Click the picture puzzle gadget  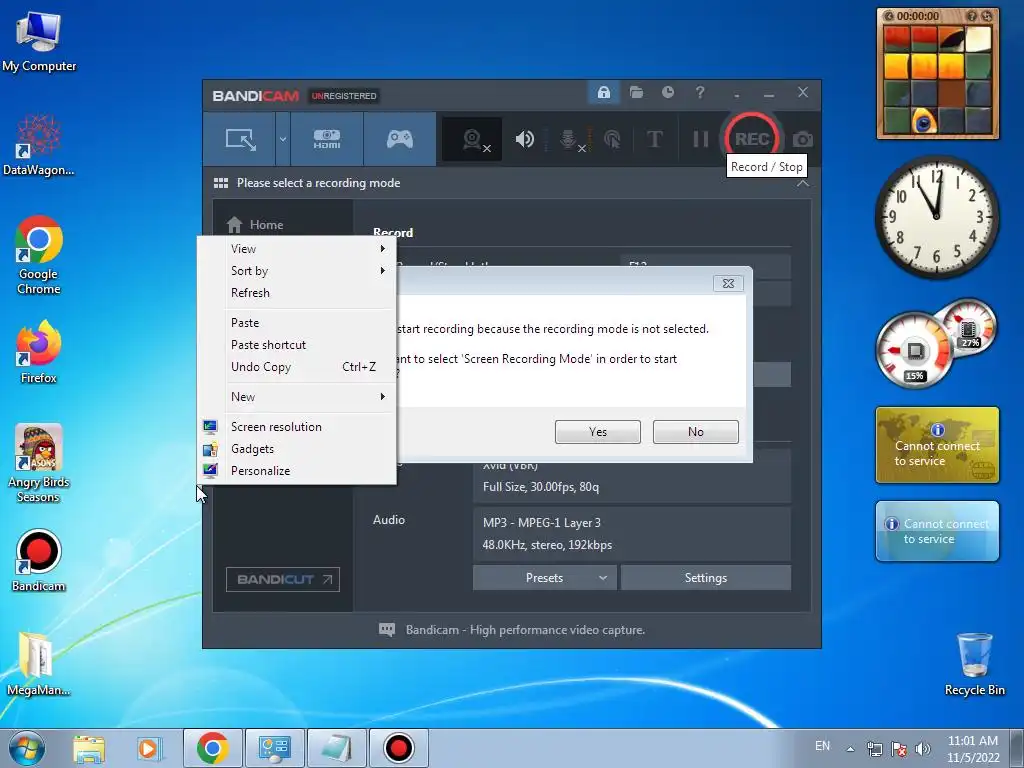click(938, 74)
